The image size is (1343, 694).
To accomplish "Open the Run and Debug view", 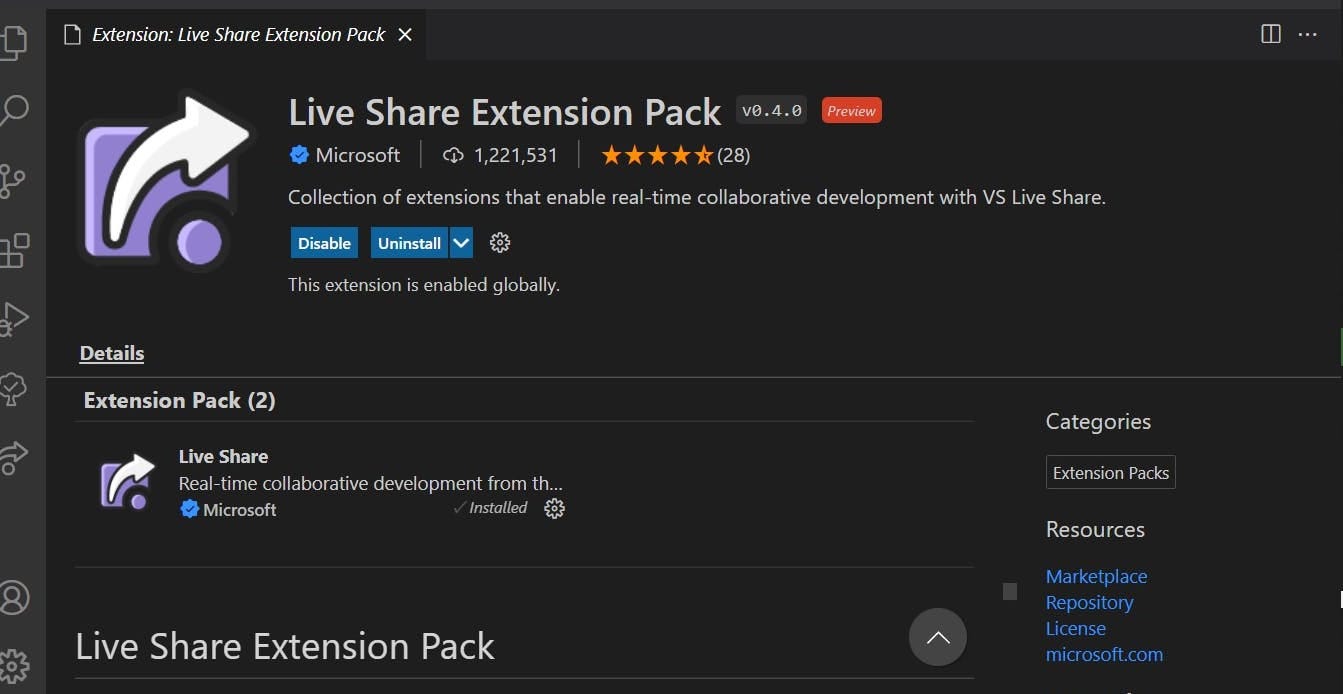I will tap(14, 319).
